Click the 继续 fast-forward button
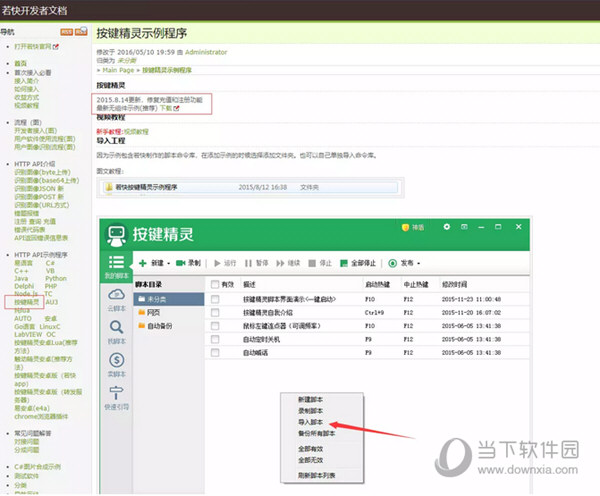 pos(288,263)
